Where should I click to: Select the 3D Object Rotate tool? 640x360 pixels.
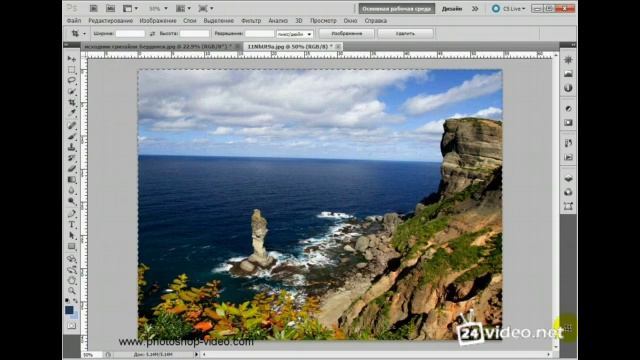[72, 259]
